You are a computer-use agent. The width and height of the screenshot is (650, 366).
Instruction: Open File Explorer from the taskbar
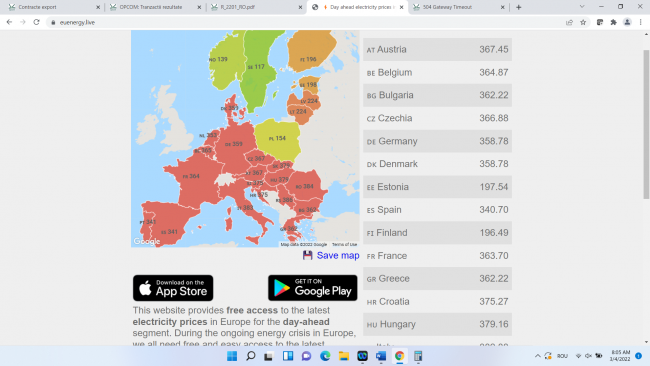point(344,356)
